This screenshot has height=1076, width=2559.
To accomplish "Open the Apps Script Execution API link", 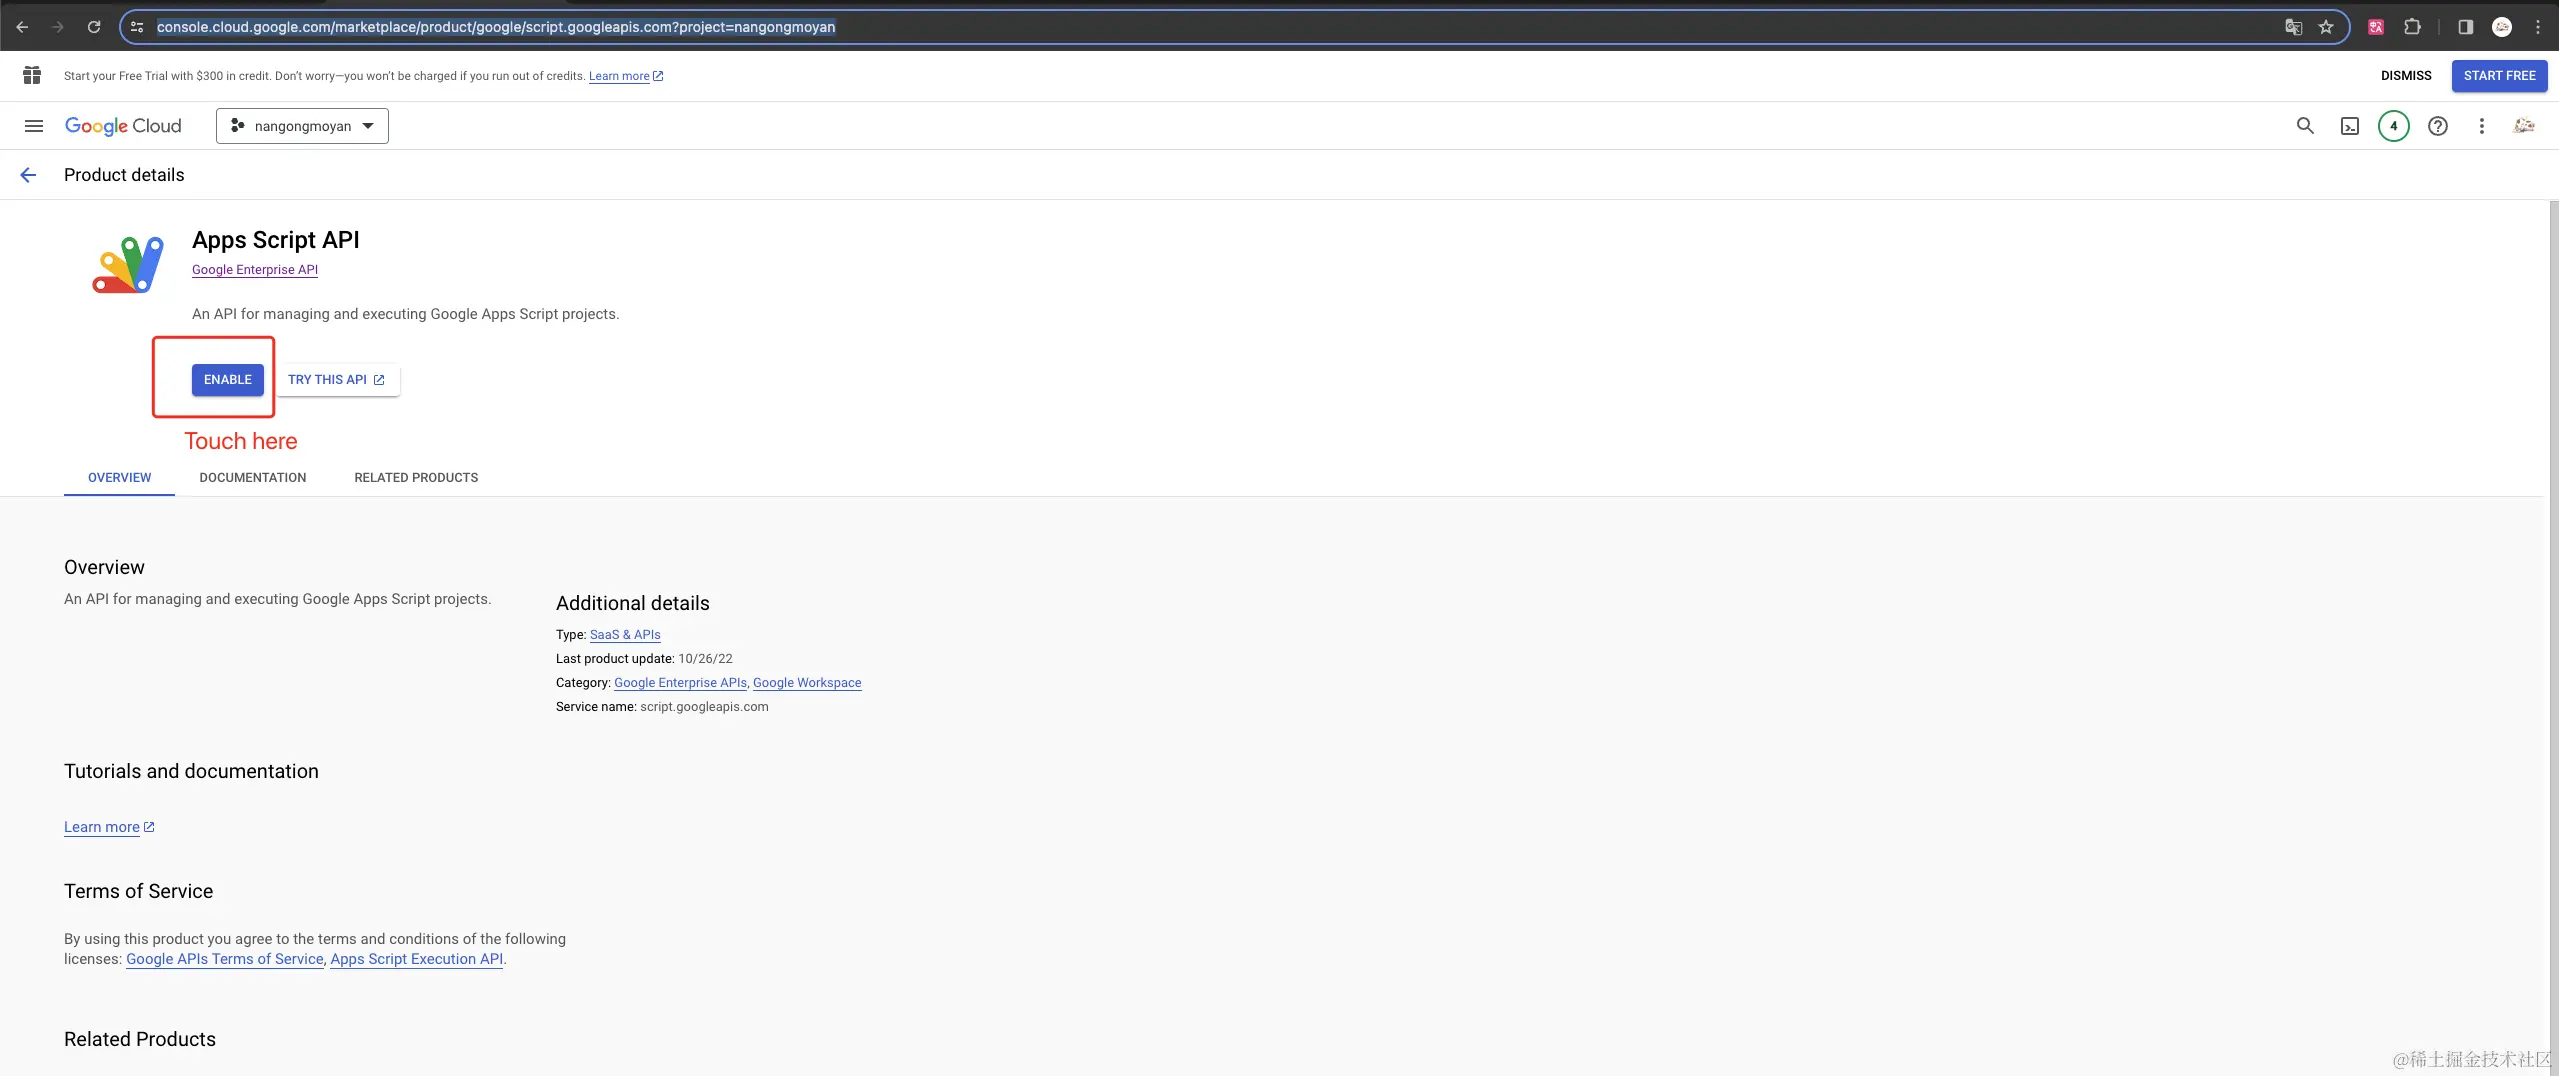I will click(417, 959).
